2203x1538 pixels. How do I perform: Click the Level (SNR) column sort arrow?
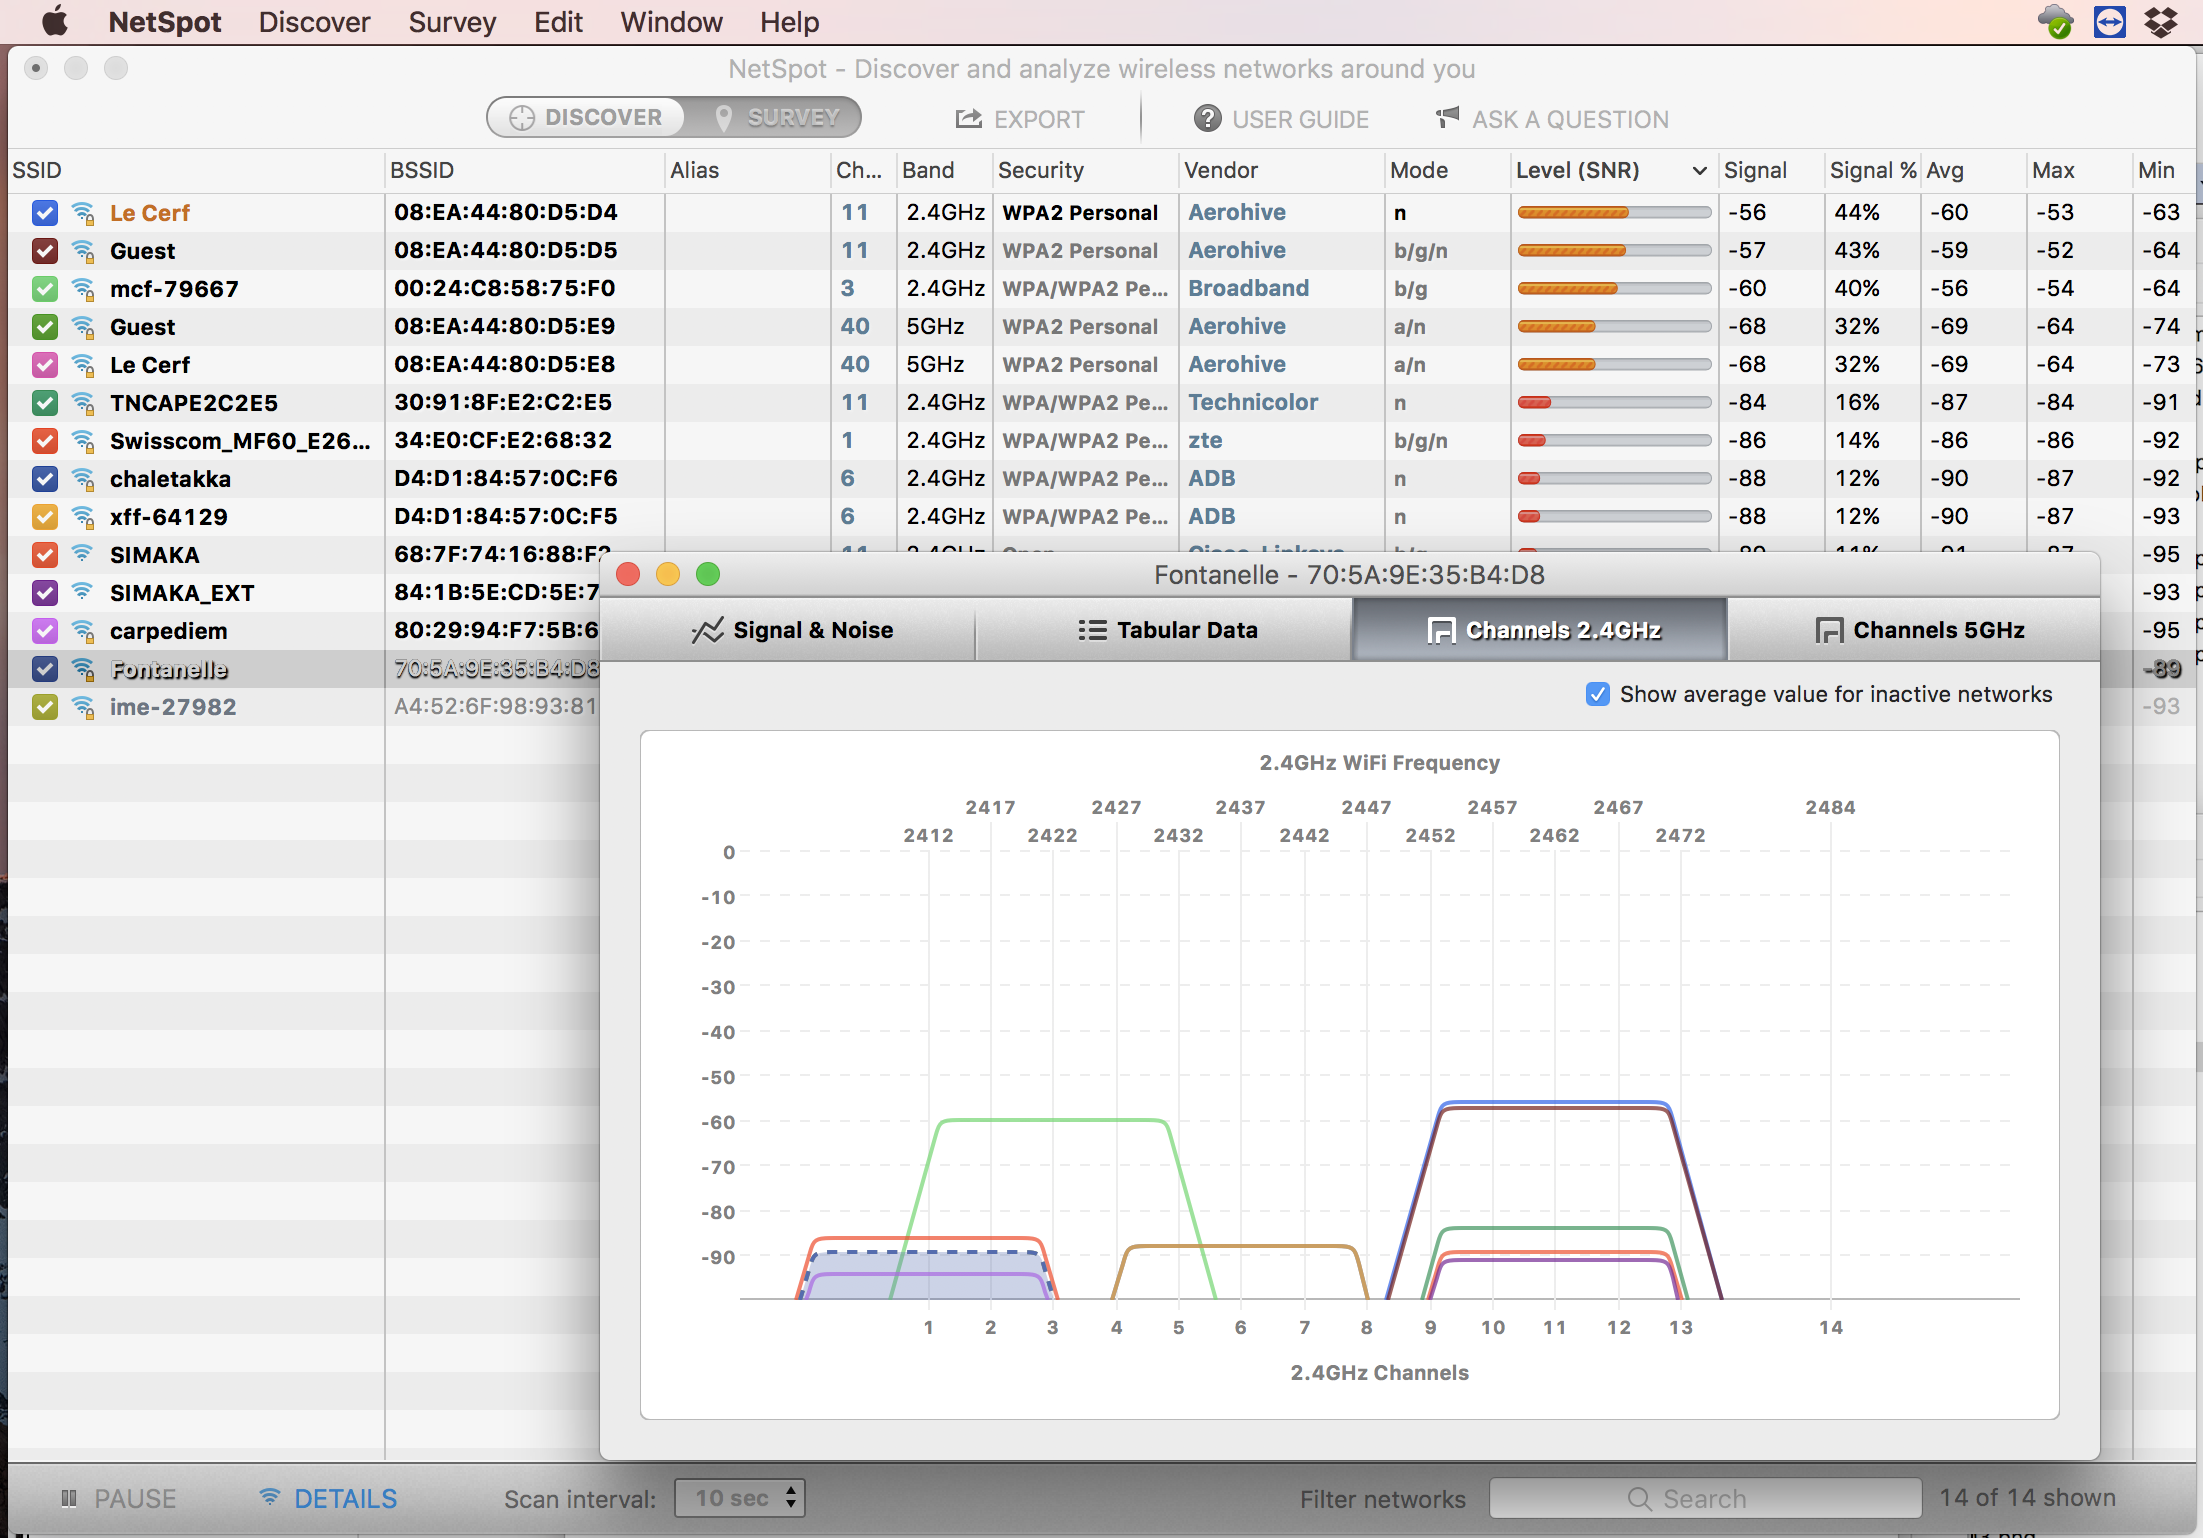[x=1699, y=171]
